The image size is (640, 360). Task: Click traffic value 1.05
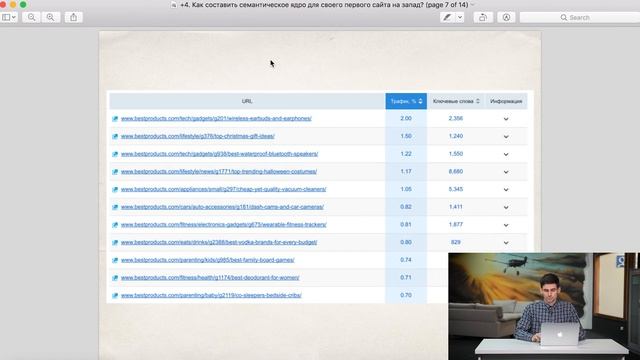(x=406, y=189)
